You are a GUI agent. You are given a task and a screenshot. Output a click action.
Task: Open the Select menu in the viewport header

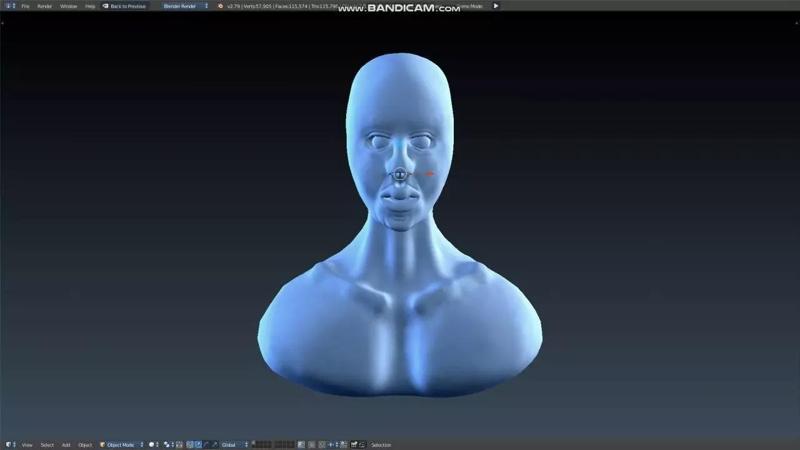click(47, 445)
